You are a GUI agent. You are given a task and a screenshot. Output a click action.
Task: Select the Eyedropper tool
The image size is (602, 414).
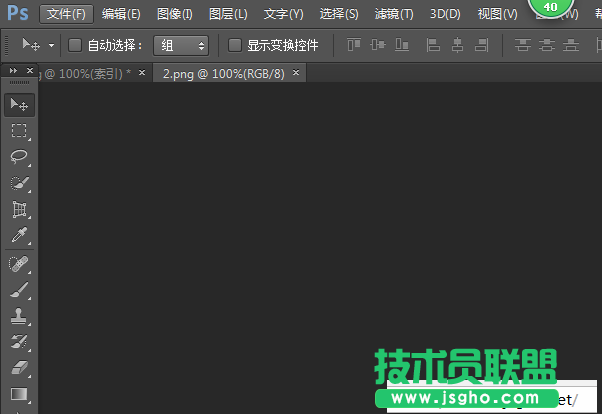click(19, 235)
